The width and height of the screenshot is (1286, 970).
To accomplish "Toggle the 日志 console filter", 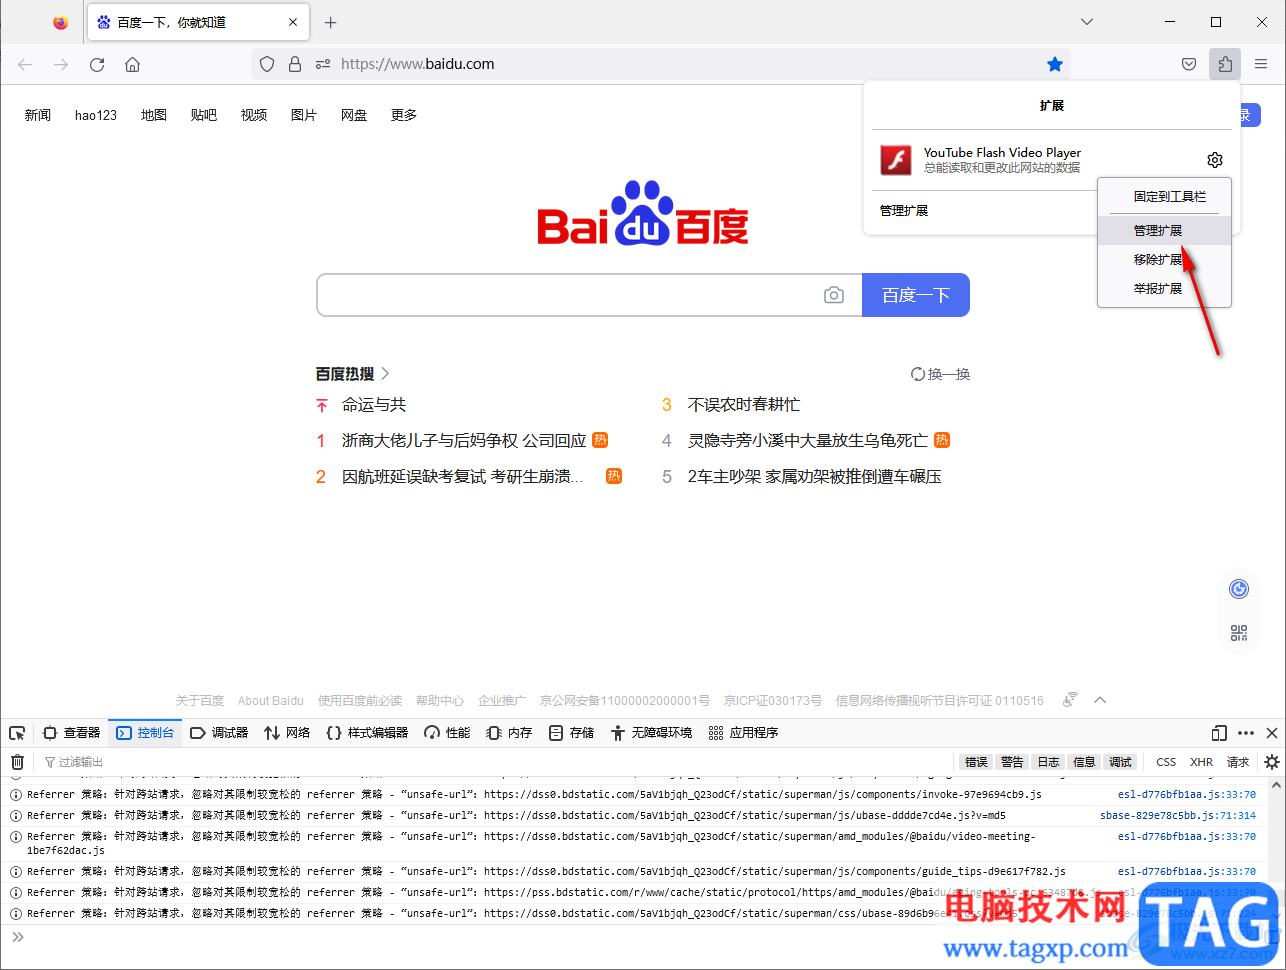I will tap(1049, 762).
